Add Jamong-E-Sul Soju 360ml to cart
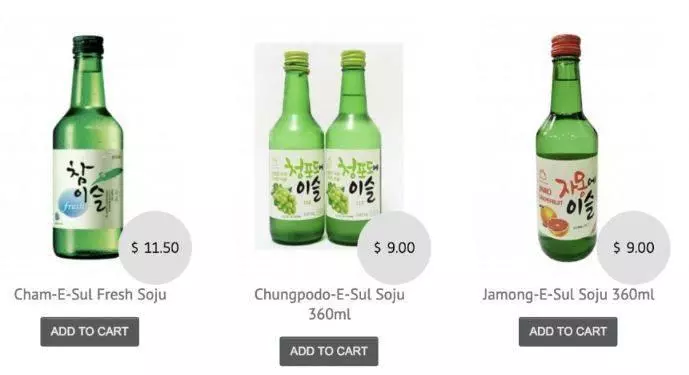689x375 pixels. [568, 331]
